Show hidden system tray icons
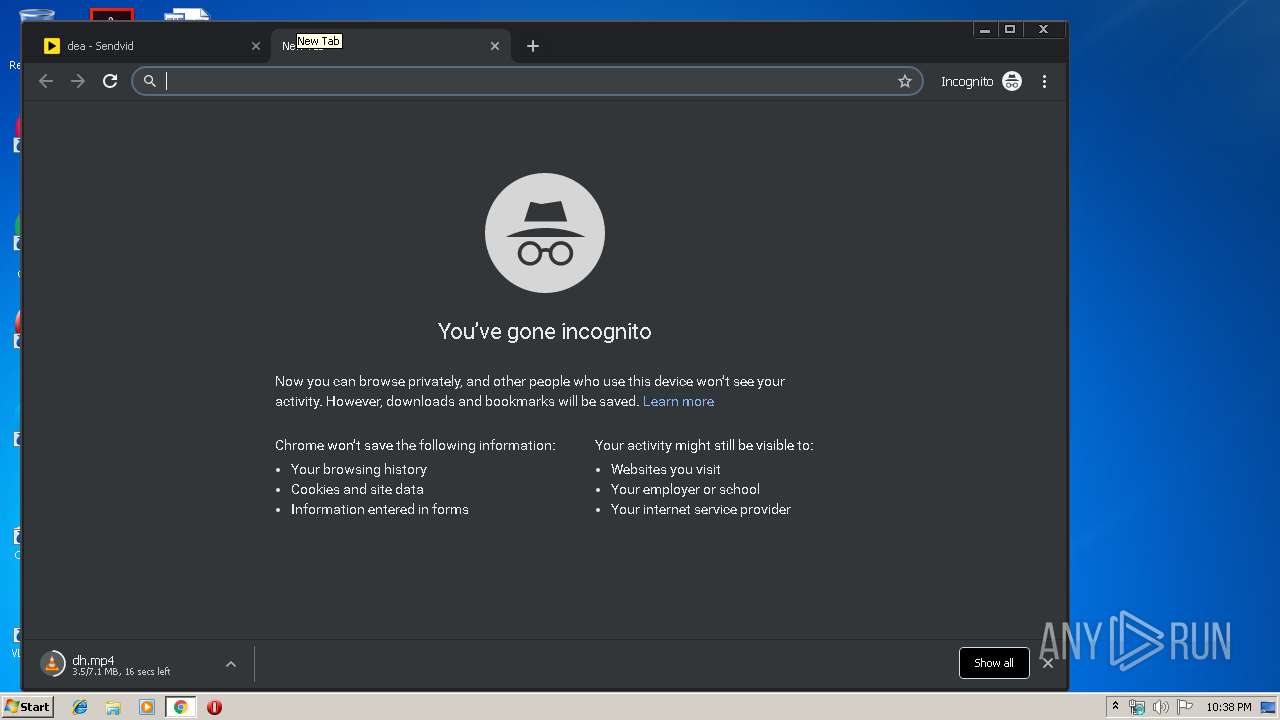This screenshot has height=720, width=1280. click(x=1115, y=707)
